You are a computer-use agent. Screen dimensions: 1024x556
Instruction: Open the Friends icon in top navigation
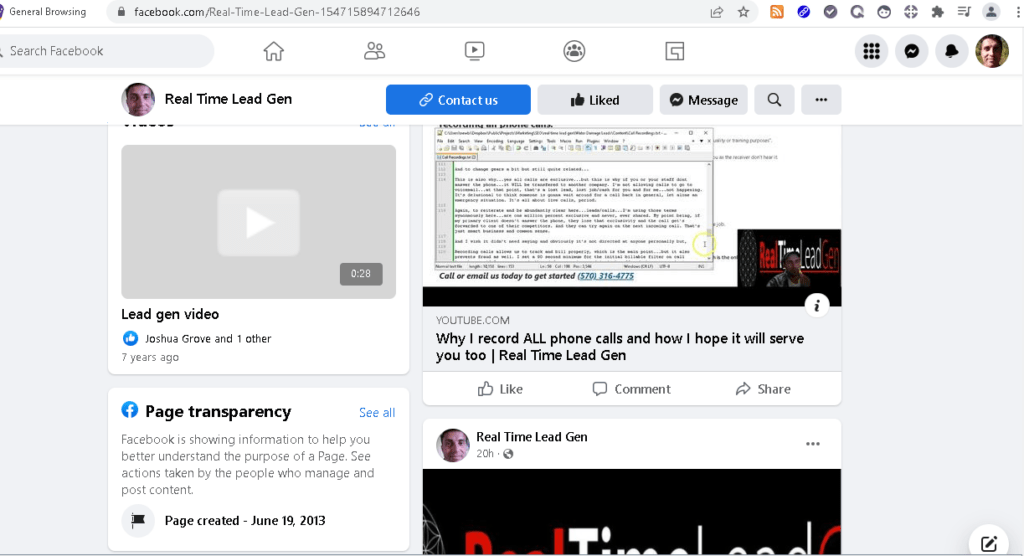(374, 51)
